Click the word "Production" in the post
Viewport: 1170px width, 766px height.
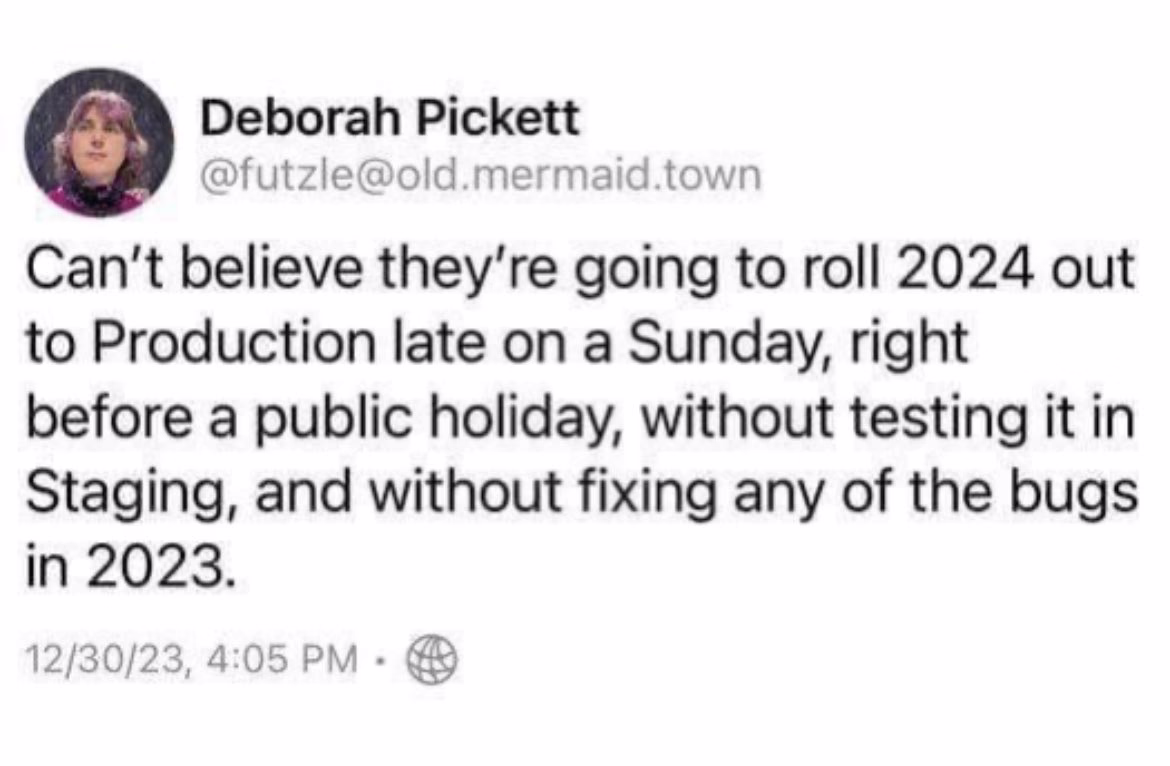(x=237, y=342)
